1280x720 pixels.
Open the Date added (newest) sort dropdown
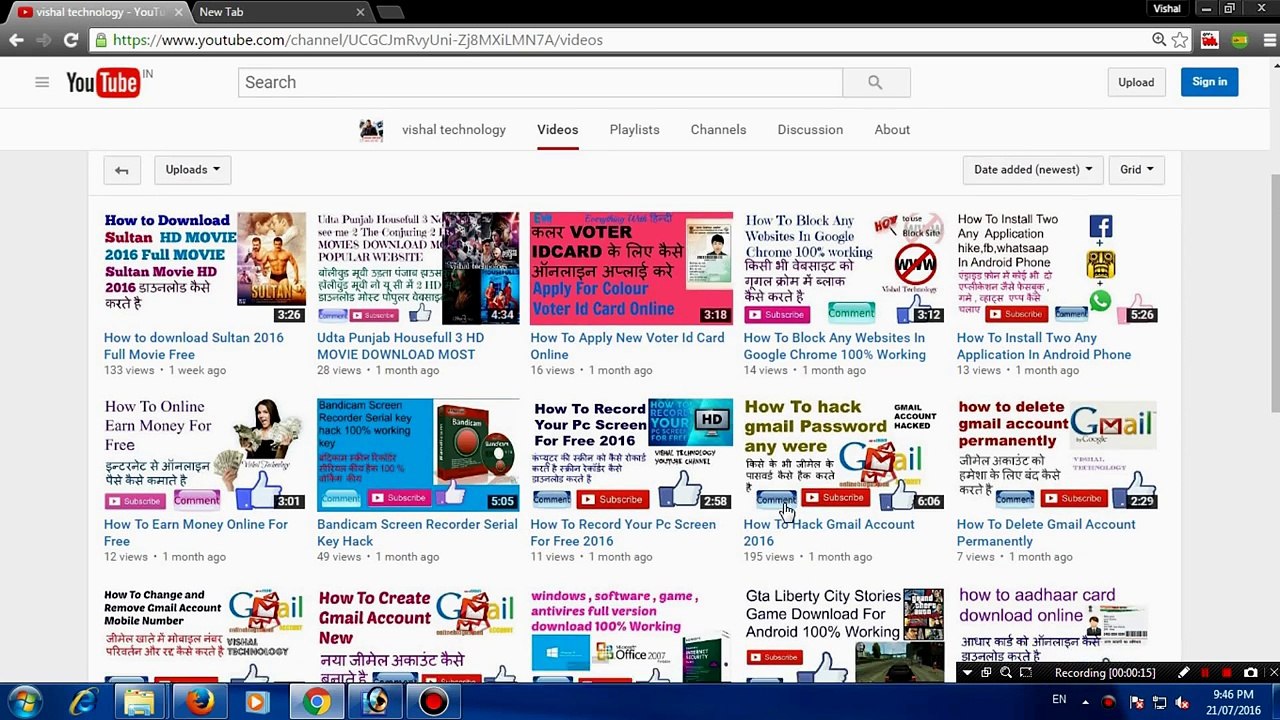point(1033,170)
